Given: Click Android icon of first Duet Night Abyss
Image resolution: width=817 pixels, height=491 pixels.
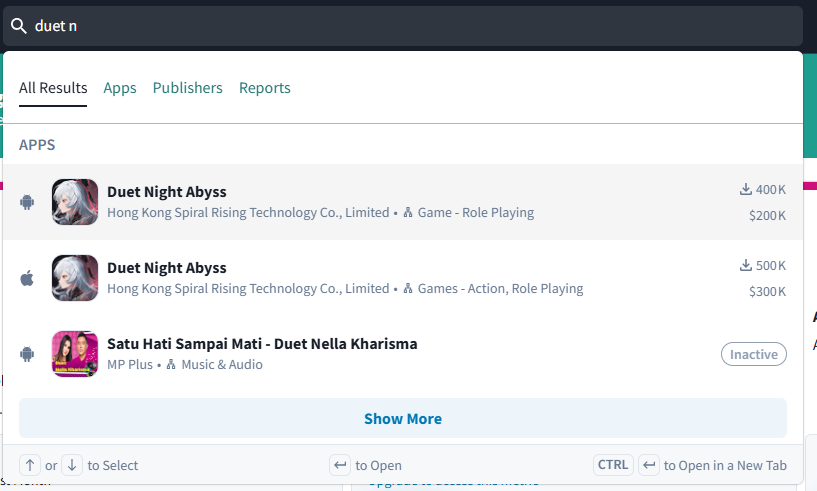Looking at the screenshot, I should tap(27, 202).
